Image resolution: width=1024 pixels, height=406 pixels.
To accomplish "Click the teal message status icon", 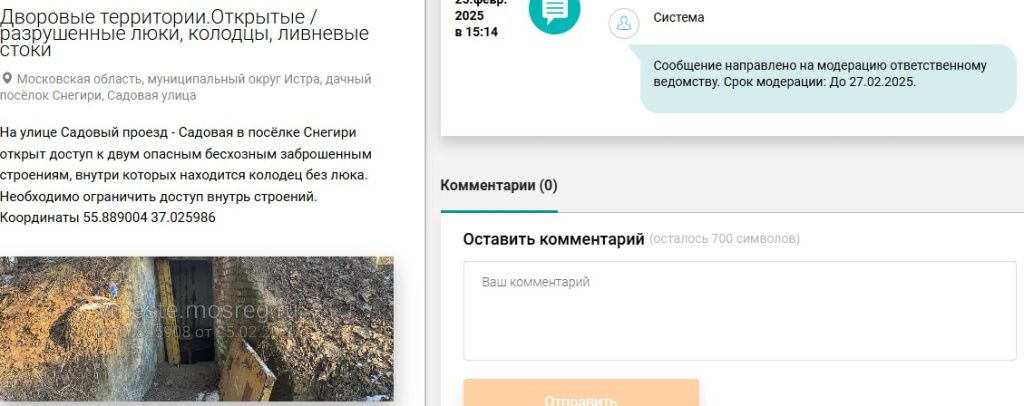I will click(x=554, y=12).
